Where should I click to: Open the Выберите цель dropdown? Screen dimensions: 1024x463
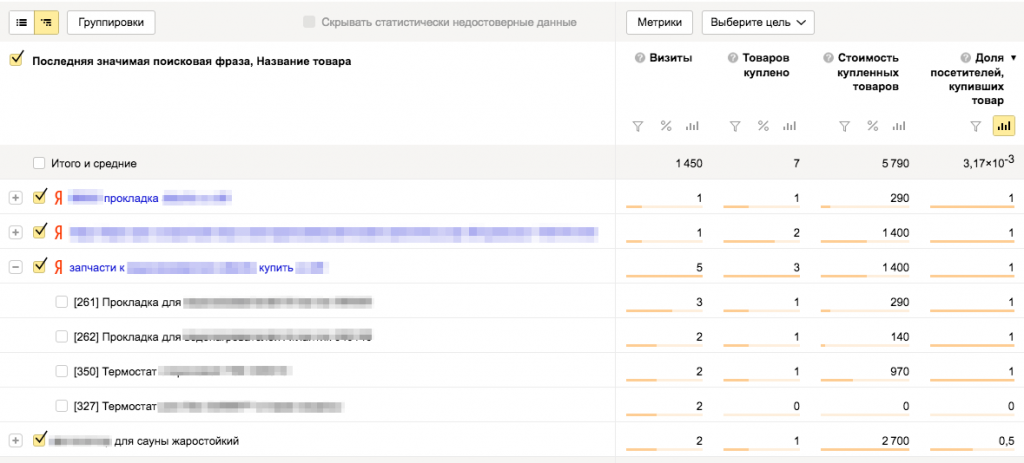point(758,21)
